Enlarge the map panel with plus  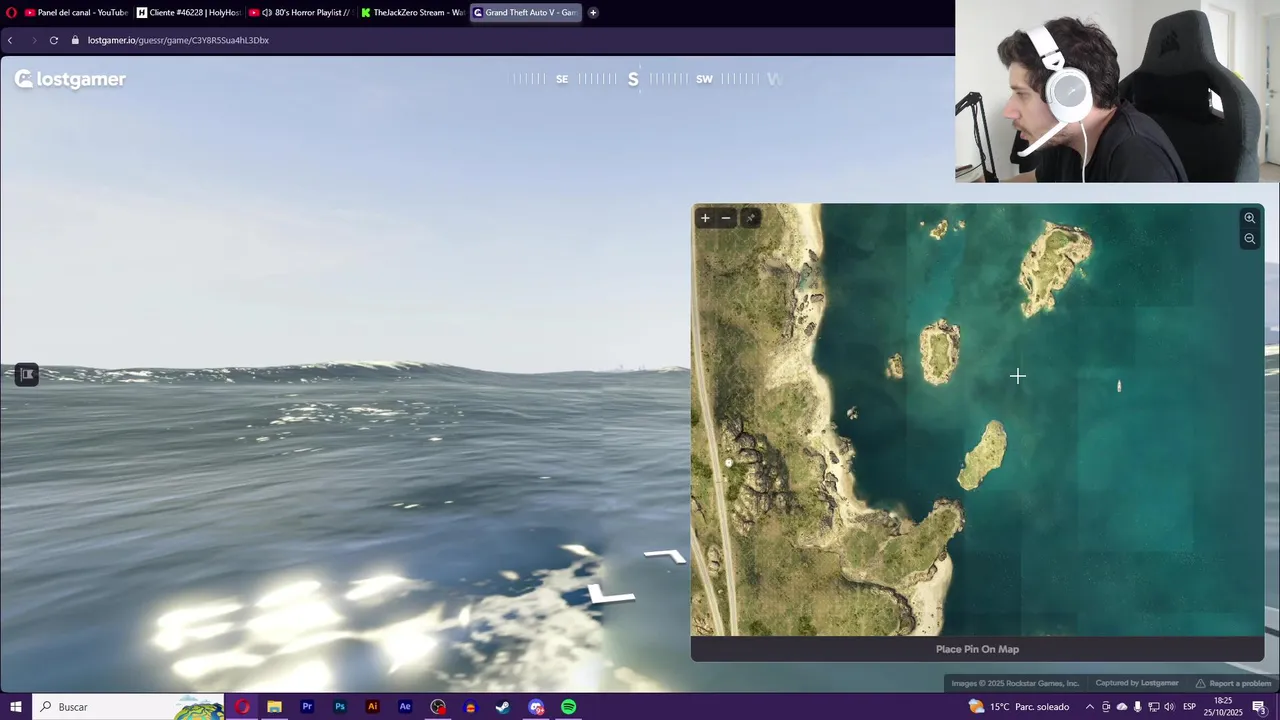point(705,218)
